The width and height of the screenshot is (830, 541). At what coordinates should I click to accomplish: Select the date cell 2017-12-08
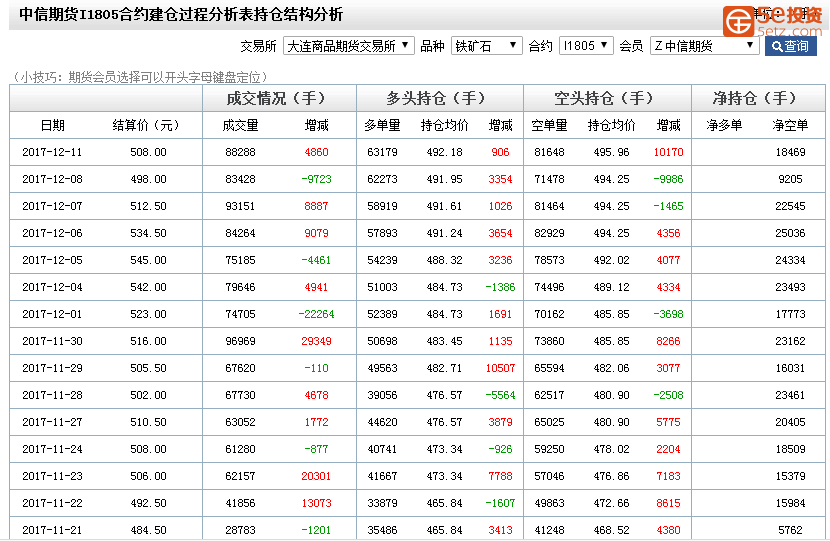52,179
